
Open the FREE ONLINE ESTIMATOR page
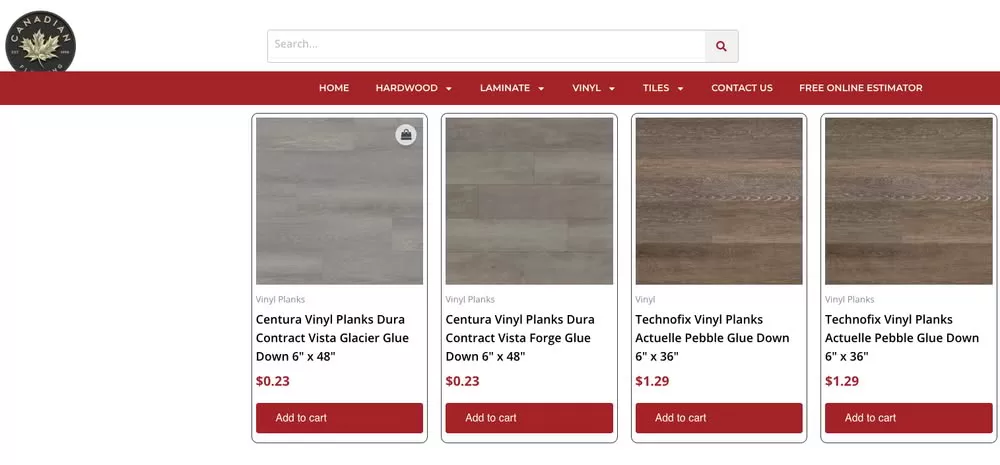click(x=861, y=88)
